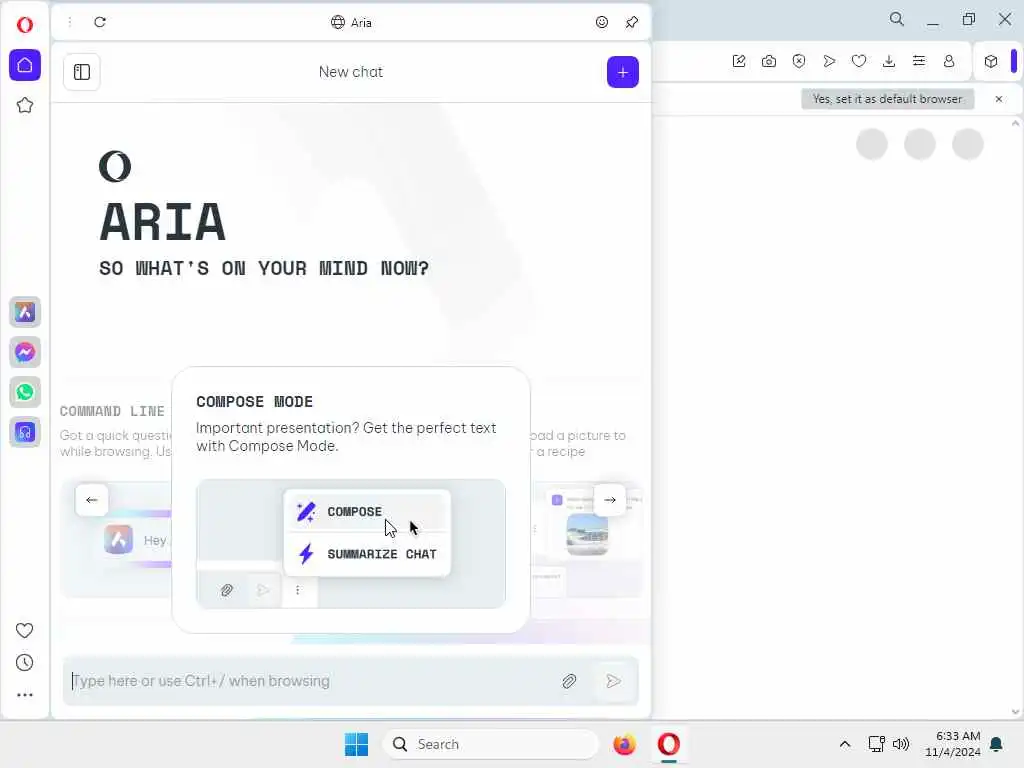The width and height of the screenshot is (1024, 768).
Task: Open History clock icon in sidebar
Action: coord(24,663)
